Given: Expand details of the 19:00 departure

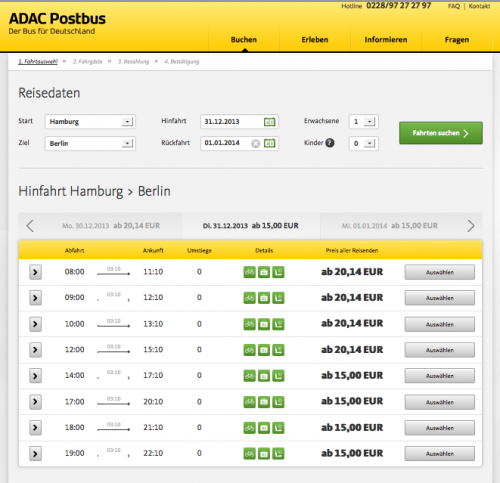Looking at the screenshot, I should click(35, 454).
